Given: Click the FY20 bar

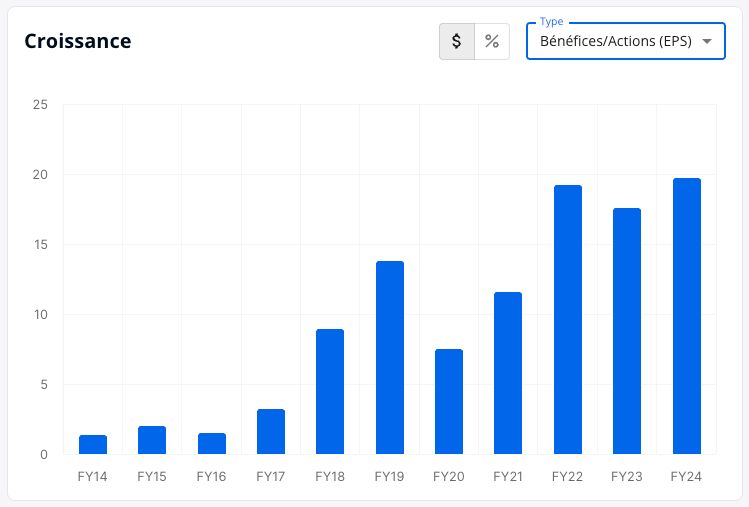Looking at the screenshot, I should [449, 401].
